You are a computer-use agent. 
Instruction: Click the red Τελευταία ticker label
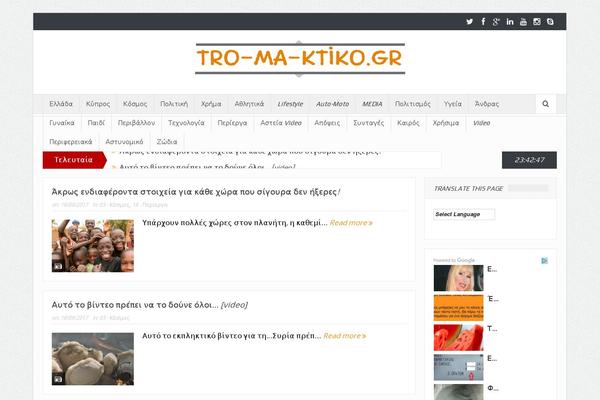(74, 160)
